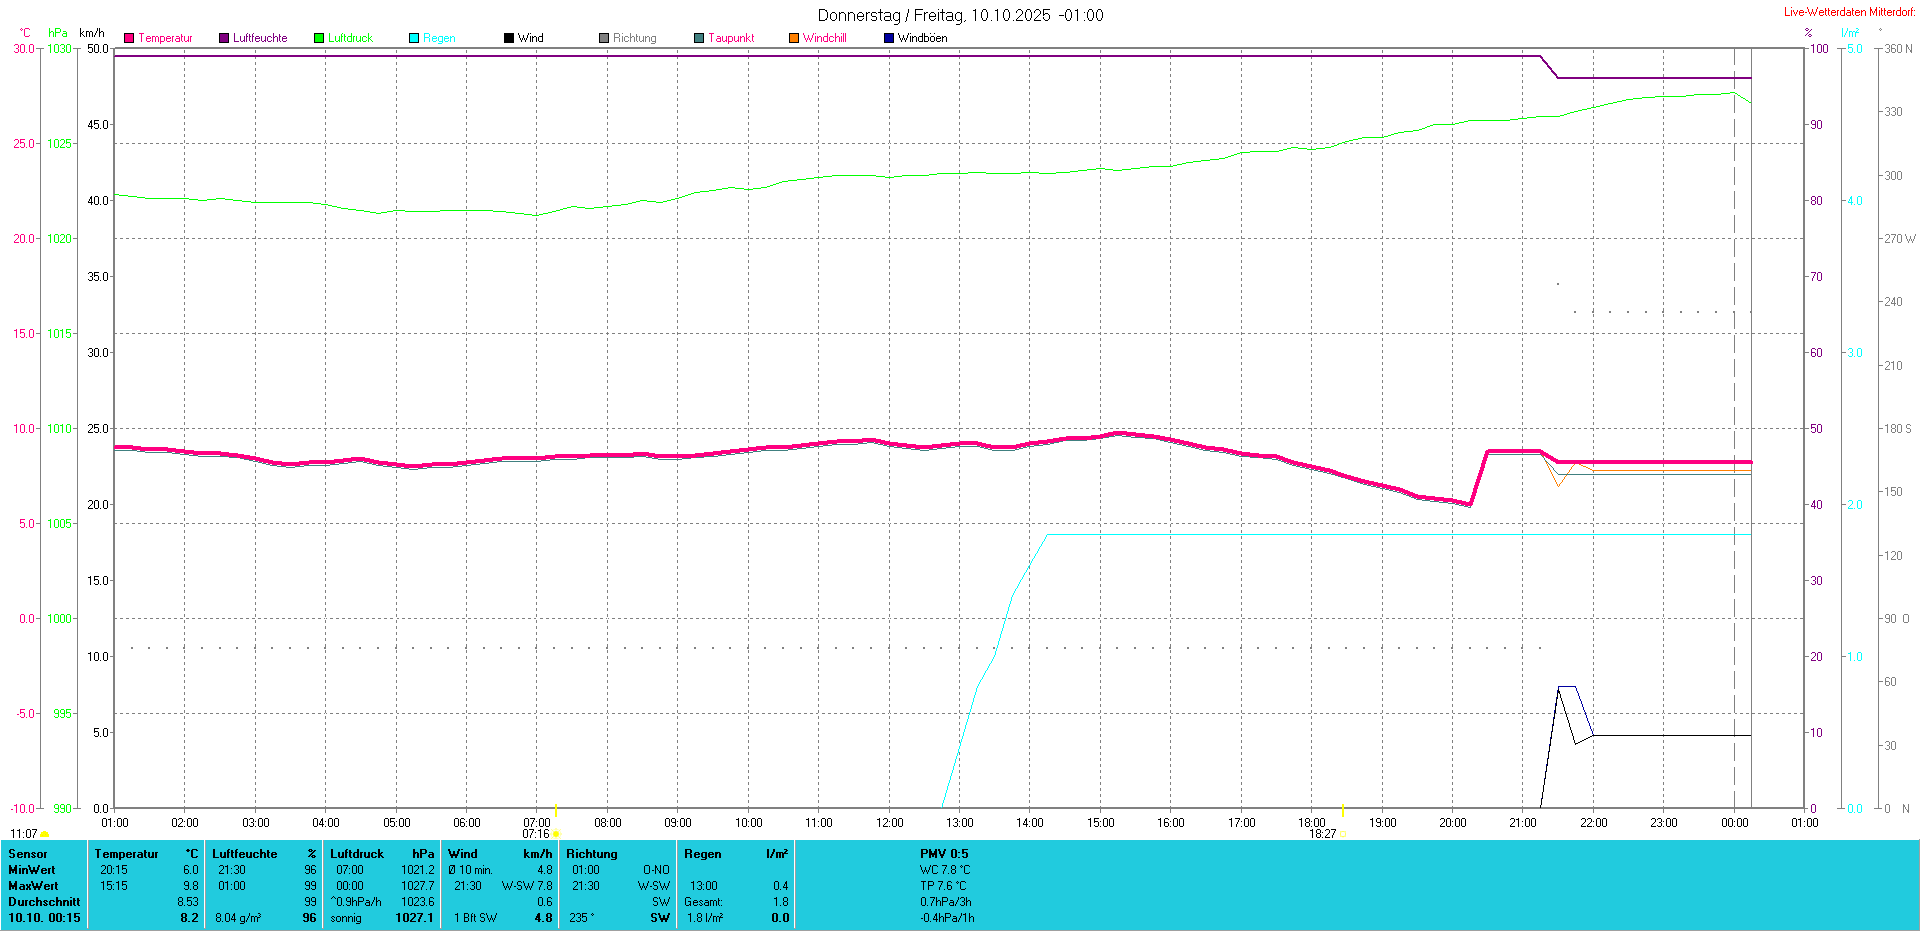The width and height of the screenshot is (1920, 931).
Task: Select the Luftdruck column header in the table
Action: [x=357, y=854]
